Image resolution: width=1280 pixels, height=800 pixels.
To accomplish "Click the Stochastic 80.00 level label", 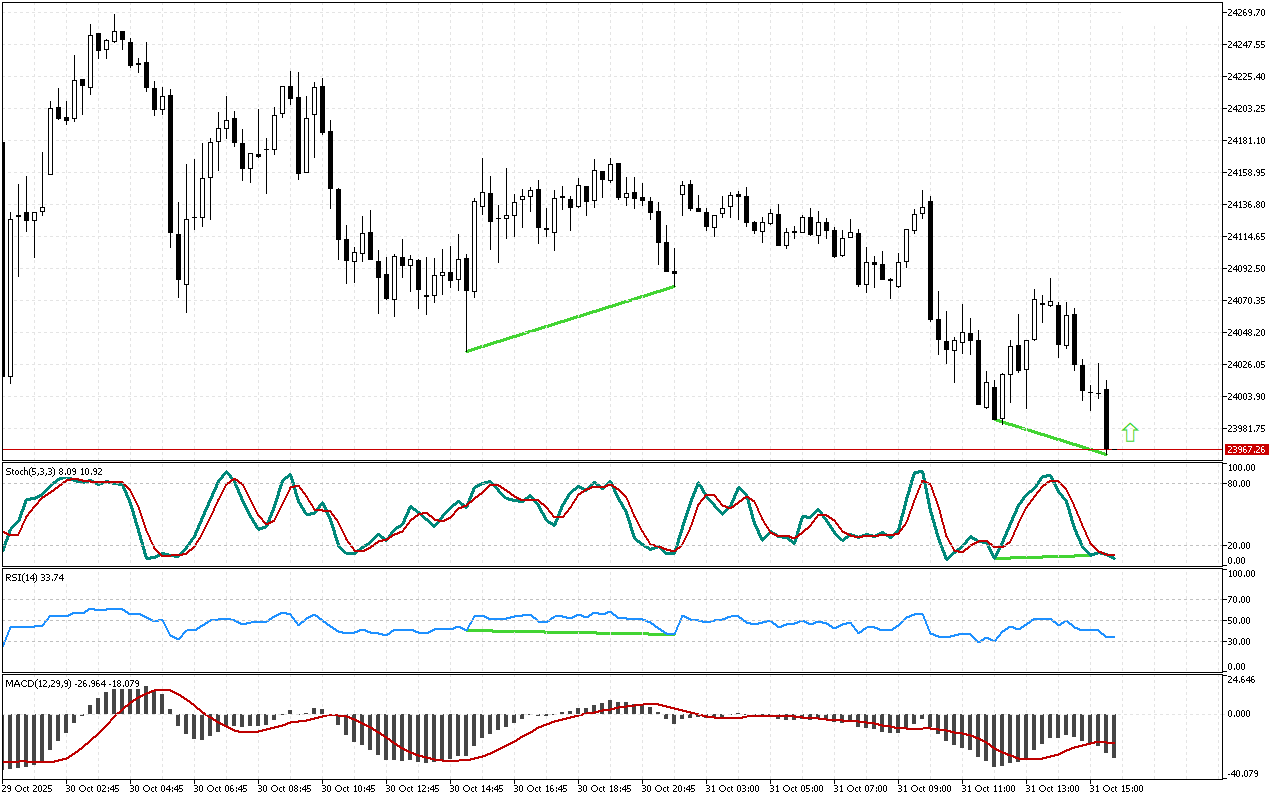I will point(1240,484).
